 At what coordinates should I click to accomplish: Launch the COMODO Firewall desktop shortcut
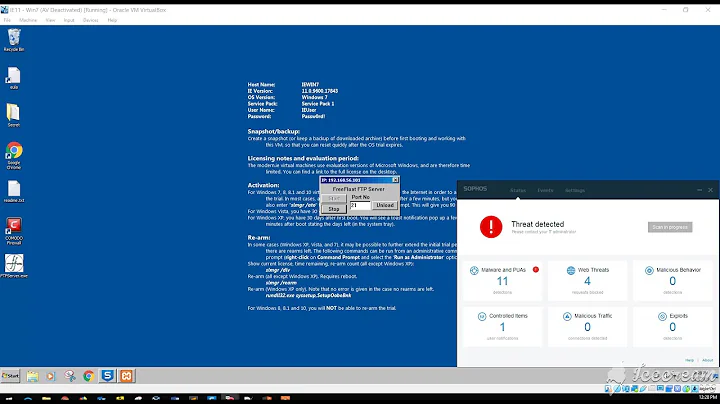click(x=14, y=231)
